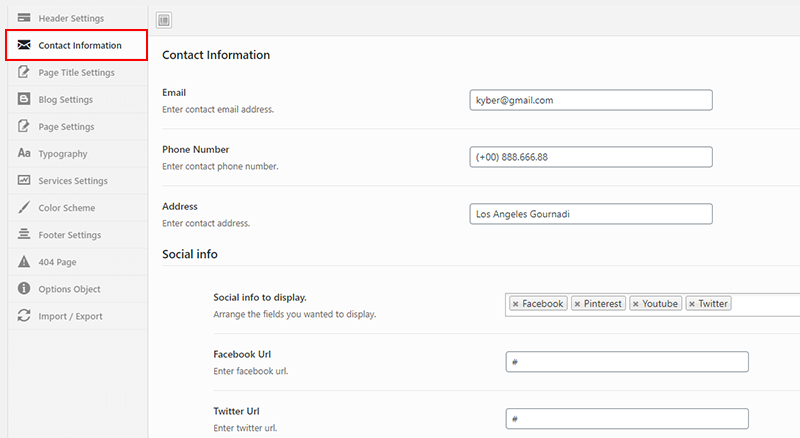Click the Import / Export refresh icon
The width and height of the screenshot is (800, 438).
pos(24,315)
